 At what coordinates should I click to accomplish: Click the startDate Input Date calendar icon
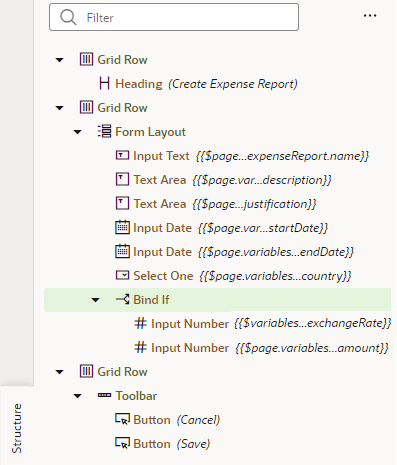pos(122,227)
